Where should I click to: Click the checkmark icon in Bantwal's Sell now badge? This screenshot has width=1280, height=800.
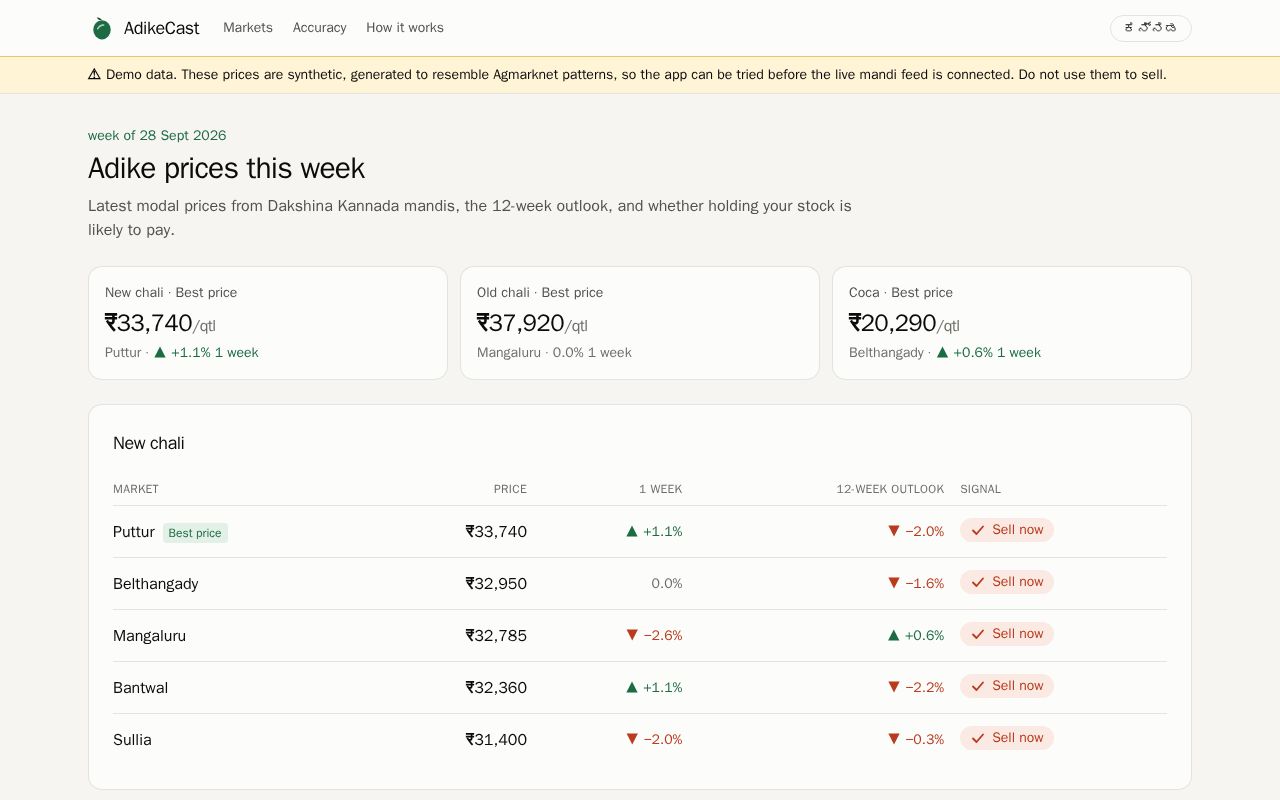pos(978,686)
